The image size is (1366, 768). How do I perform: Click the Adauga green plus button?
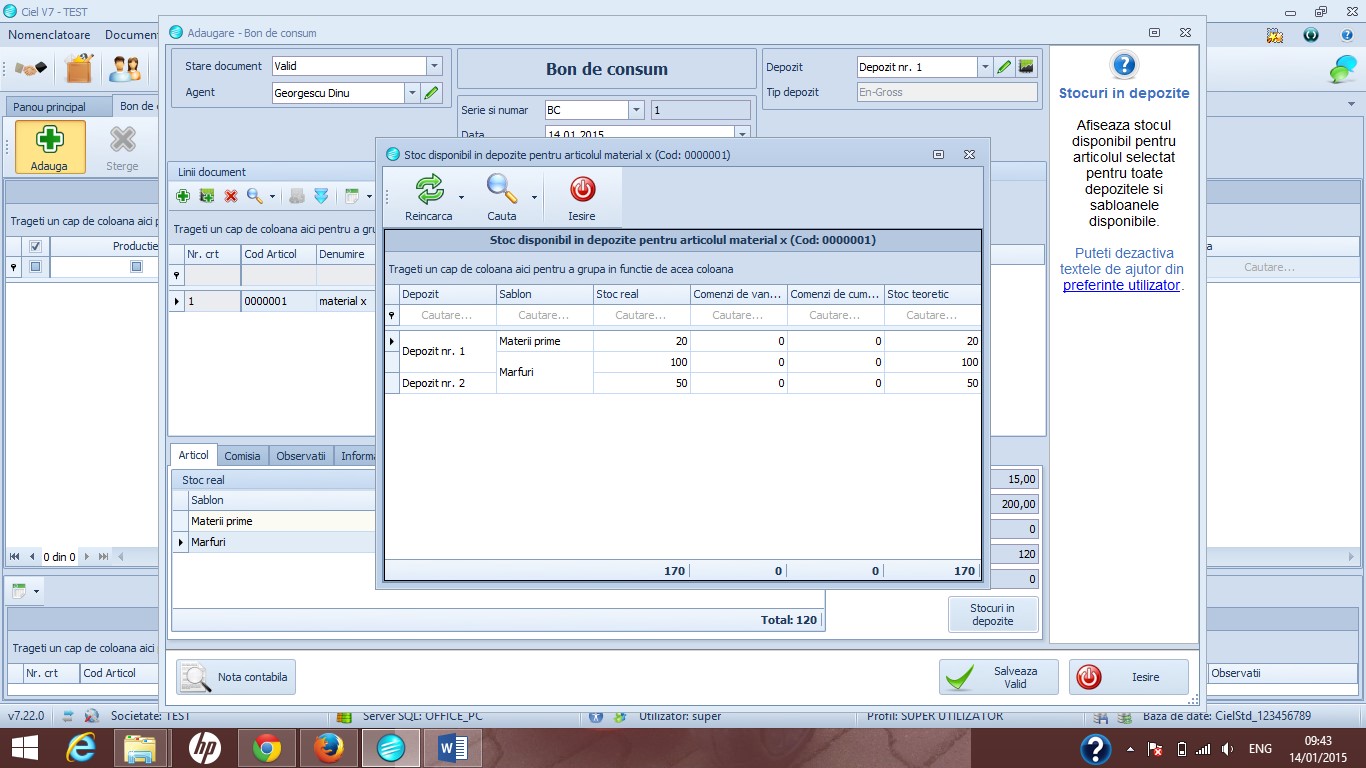click(x=49, y=147)
